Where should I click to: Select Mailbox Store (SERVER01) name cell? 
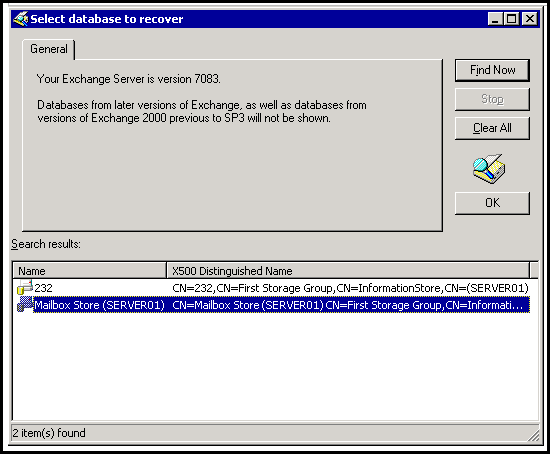click(99, 305)
